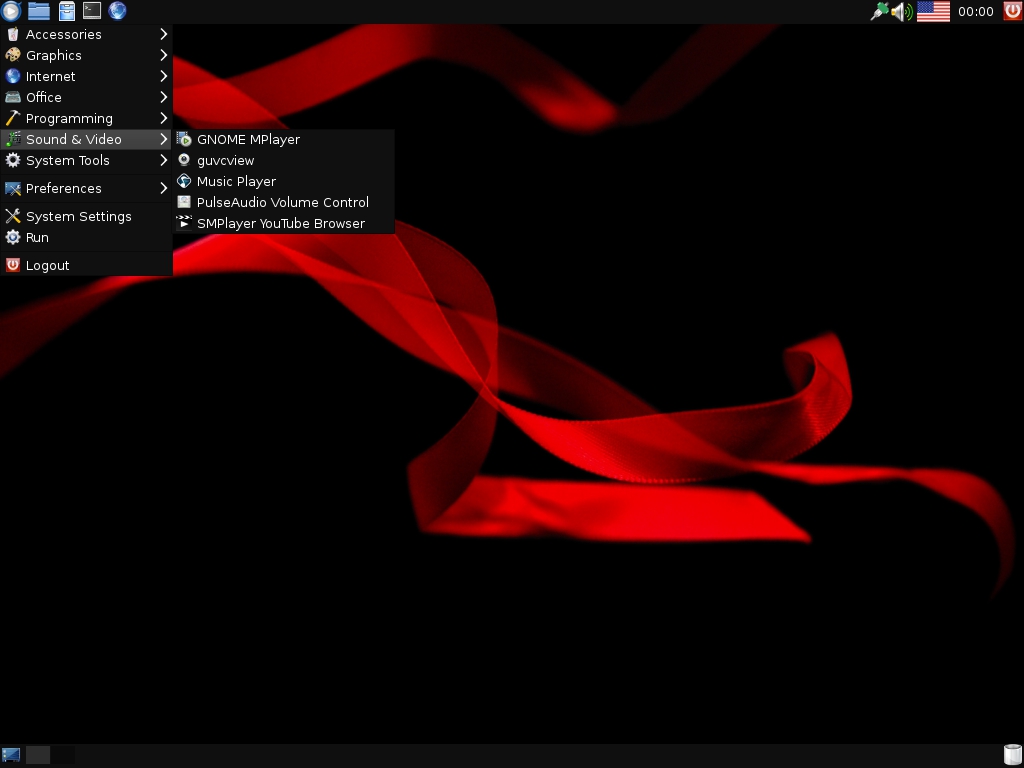1024x768 pixels.
Task: Launch the terminal from the top panel
Action: coord(91,11)
